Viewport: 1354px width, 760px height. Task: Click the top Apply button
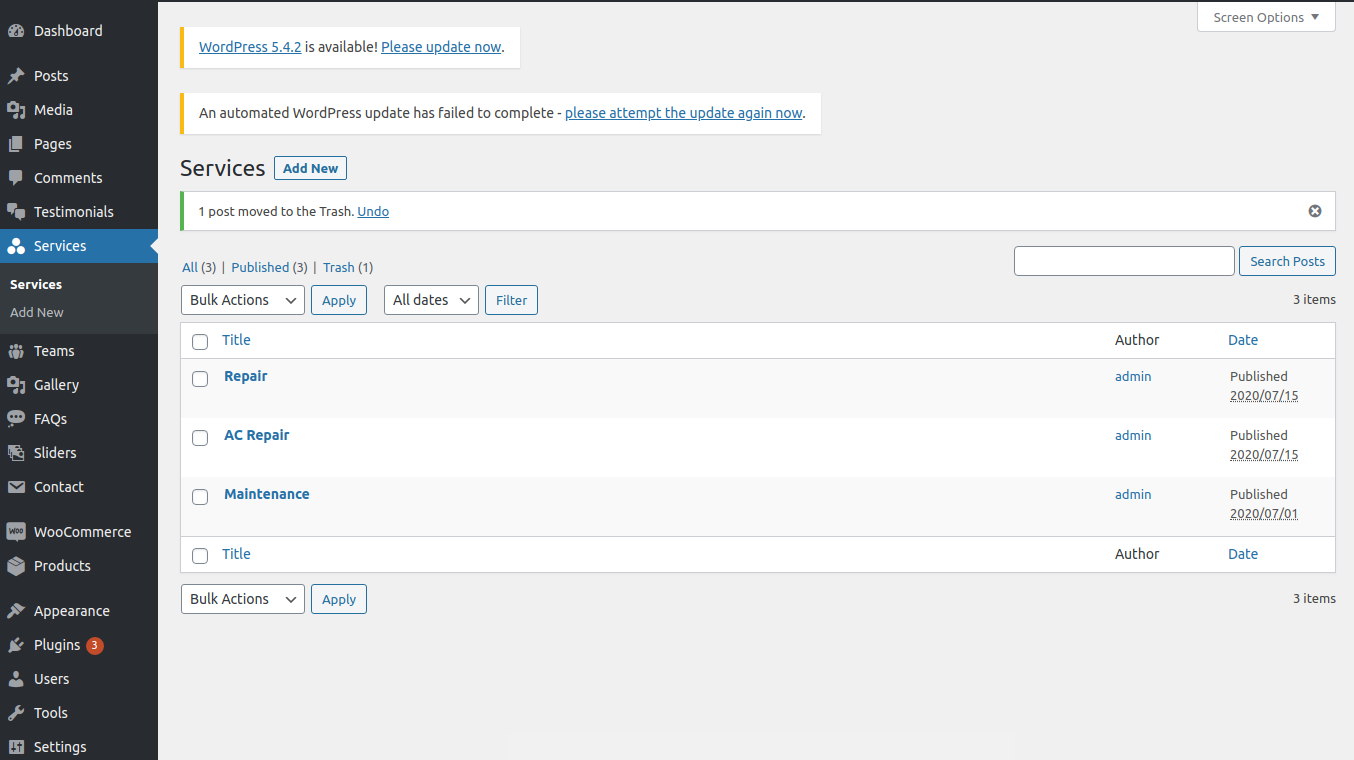339,300
